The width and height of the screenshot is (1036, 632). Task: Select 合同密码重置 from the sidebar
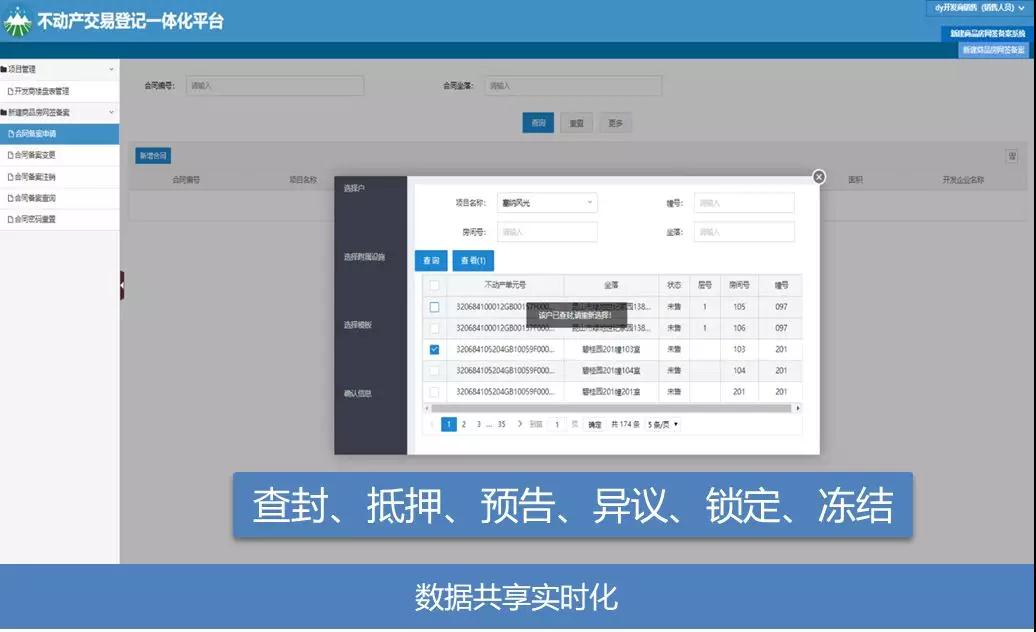pyautogui.click(x=36, y=219)
